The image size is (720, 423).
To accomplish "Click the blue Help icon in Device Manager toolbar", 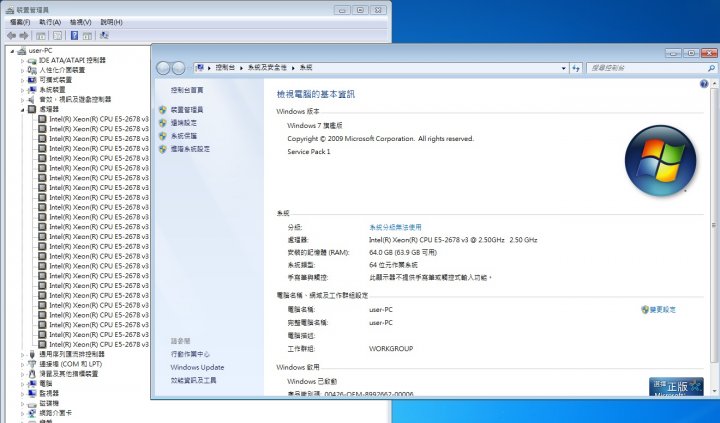I will [x=74, y=35].
